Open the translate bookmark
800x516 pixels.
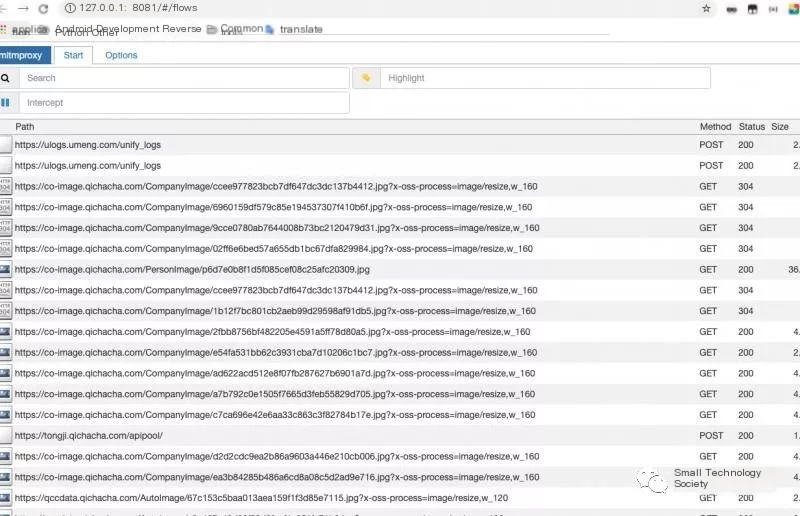[x=294, y=29]
